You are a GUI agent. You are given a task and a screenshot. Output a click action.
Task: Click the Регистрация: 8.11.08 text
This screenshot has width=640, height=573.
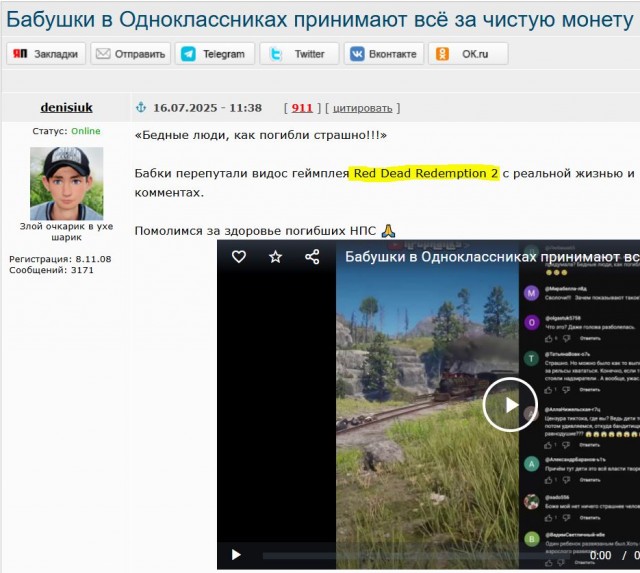click(60, 259)
